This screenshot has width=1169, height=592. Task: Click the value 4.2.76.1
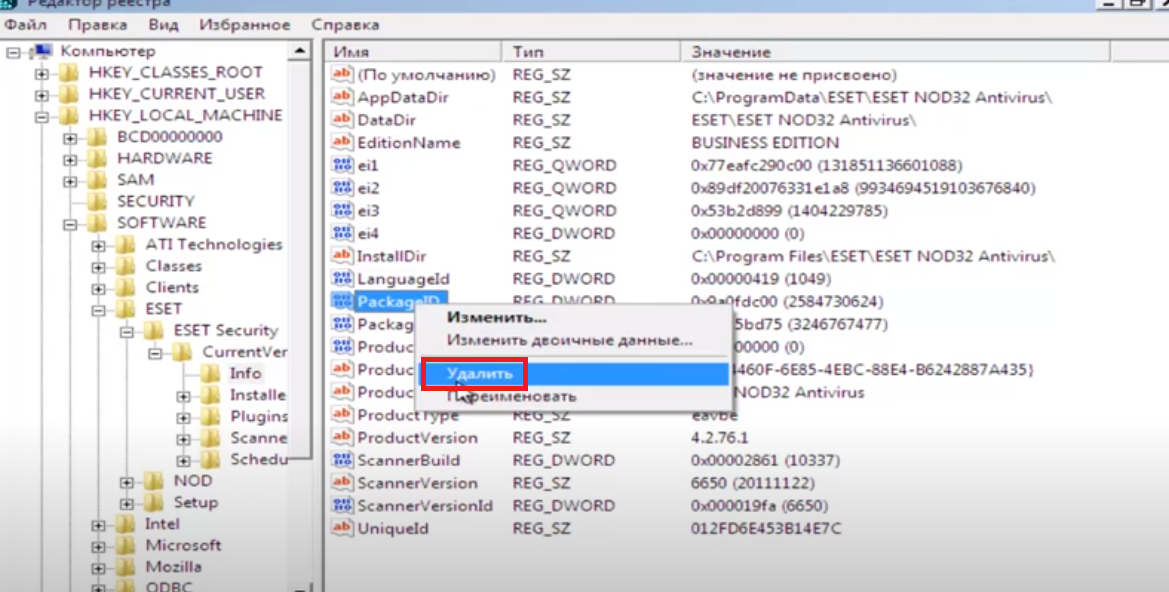tap(719, 438)
